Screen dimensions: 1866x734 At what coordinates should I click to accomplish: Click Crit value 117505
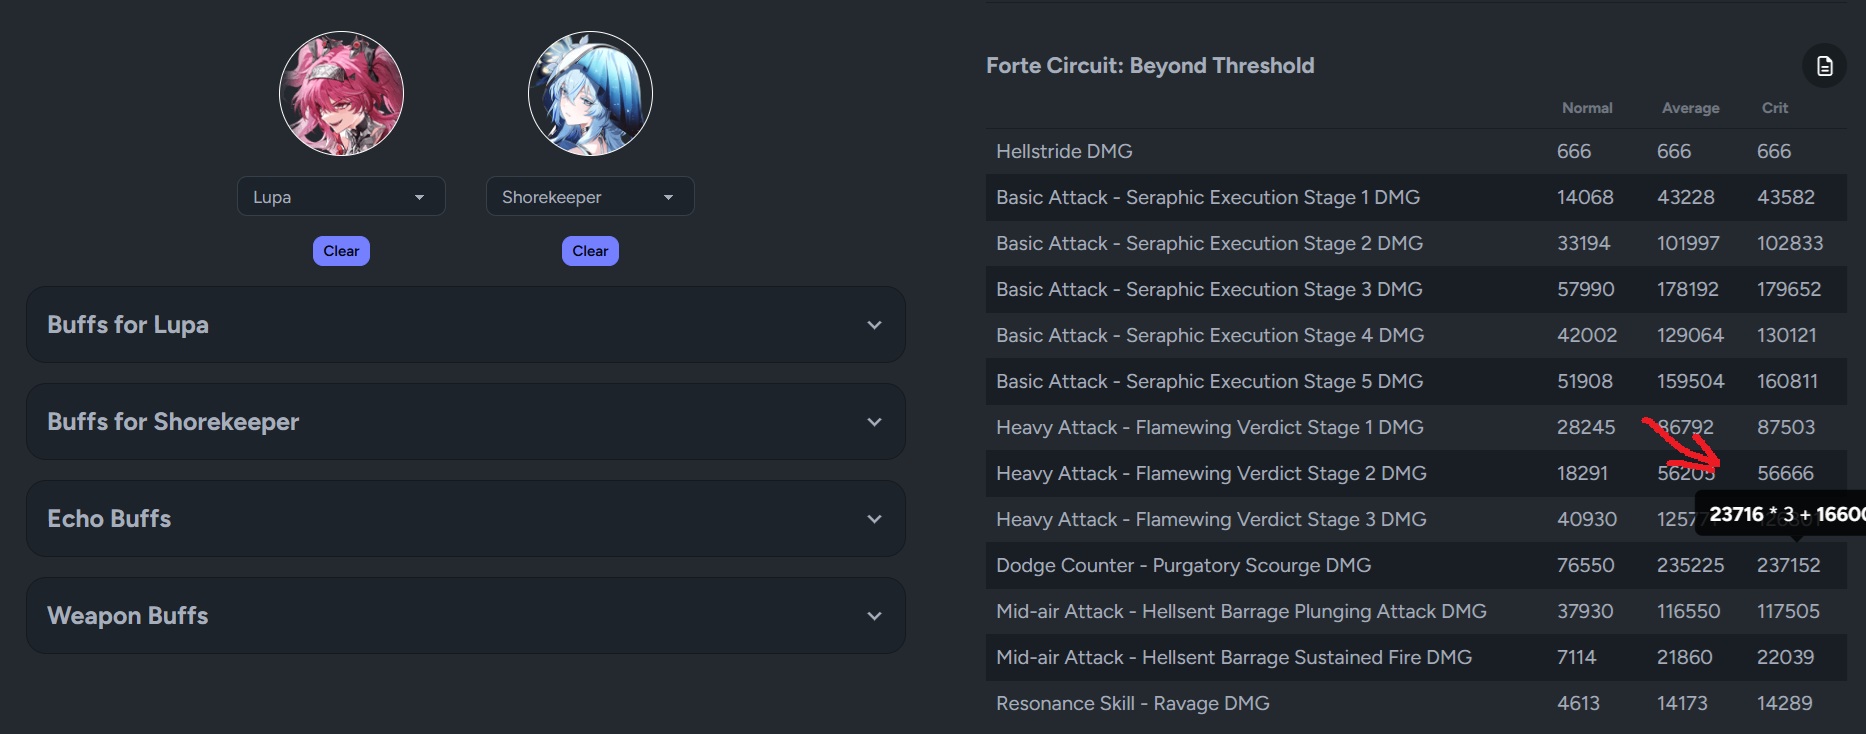pos(1789,611)
